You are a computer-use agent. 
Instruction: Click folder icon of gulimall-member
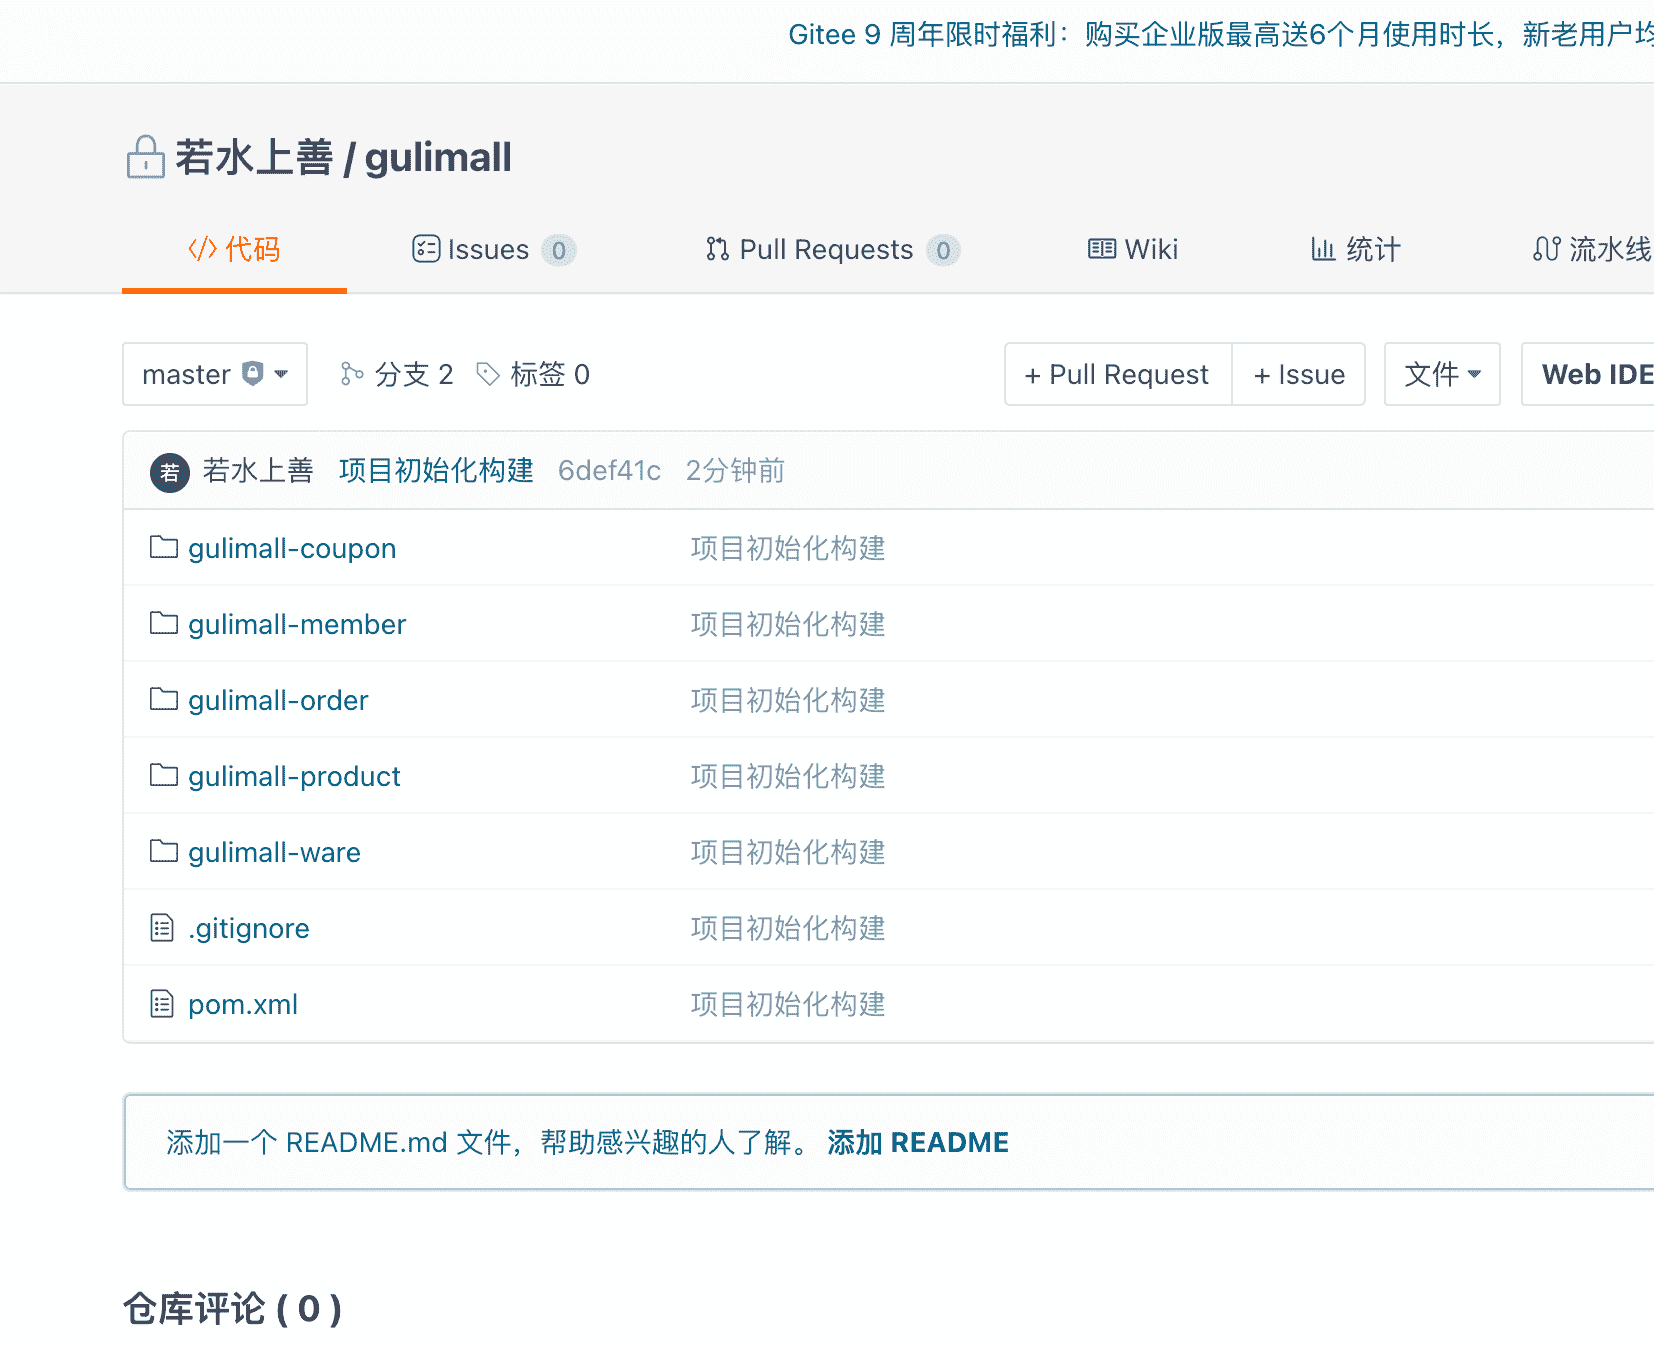[x=164, y=623]
